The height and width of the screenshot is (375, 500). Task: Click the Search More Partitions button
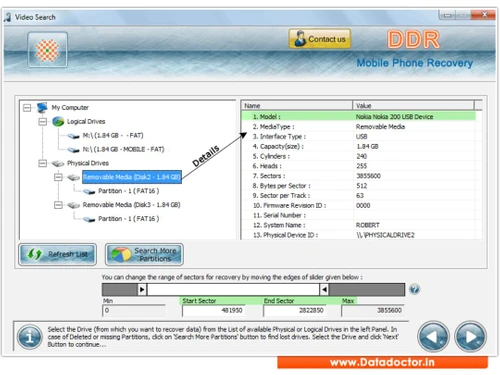pos(144,254)
